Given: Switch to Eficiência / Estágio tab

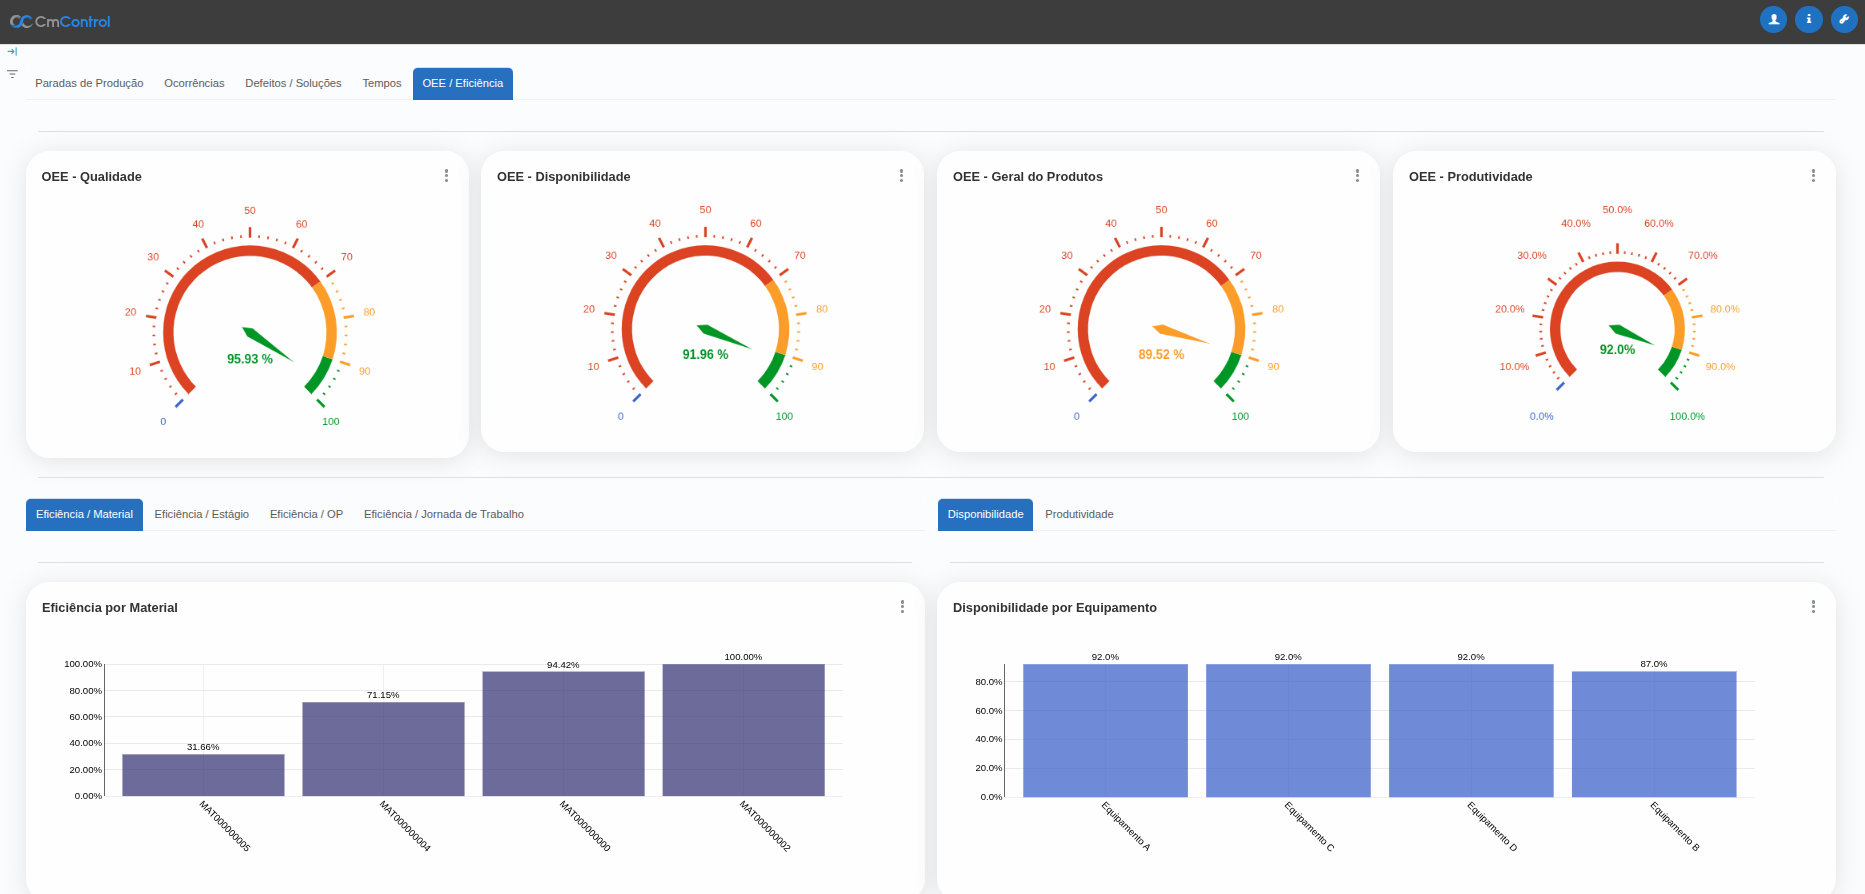Looking at the screenshot, I should 201,515.
